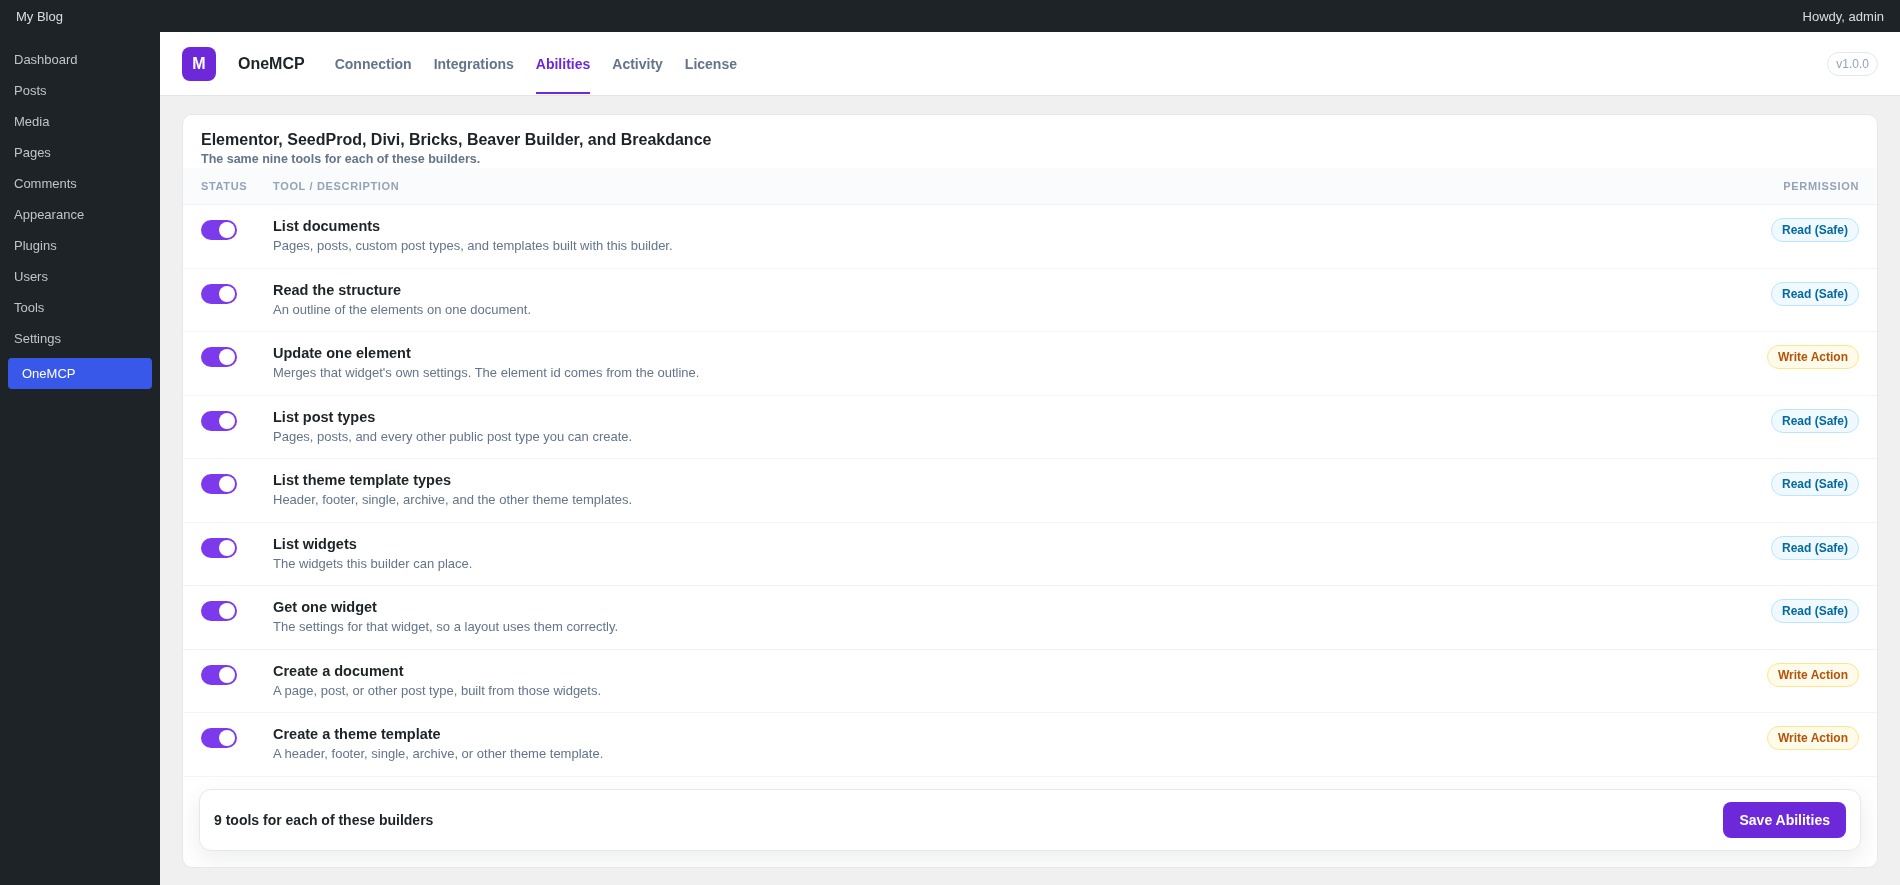The height and width of the screenshot is (885, 1900).
Task: Toggle the Get one widget switch
Action: tap(219, 611)
